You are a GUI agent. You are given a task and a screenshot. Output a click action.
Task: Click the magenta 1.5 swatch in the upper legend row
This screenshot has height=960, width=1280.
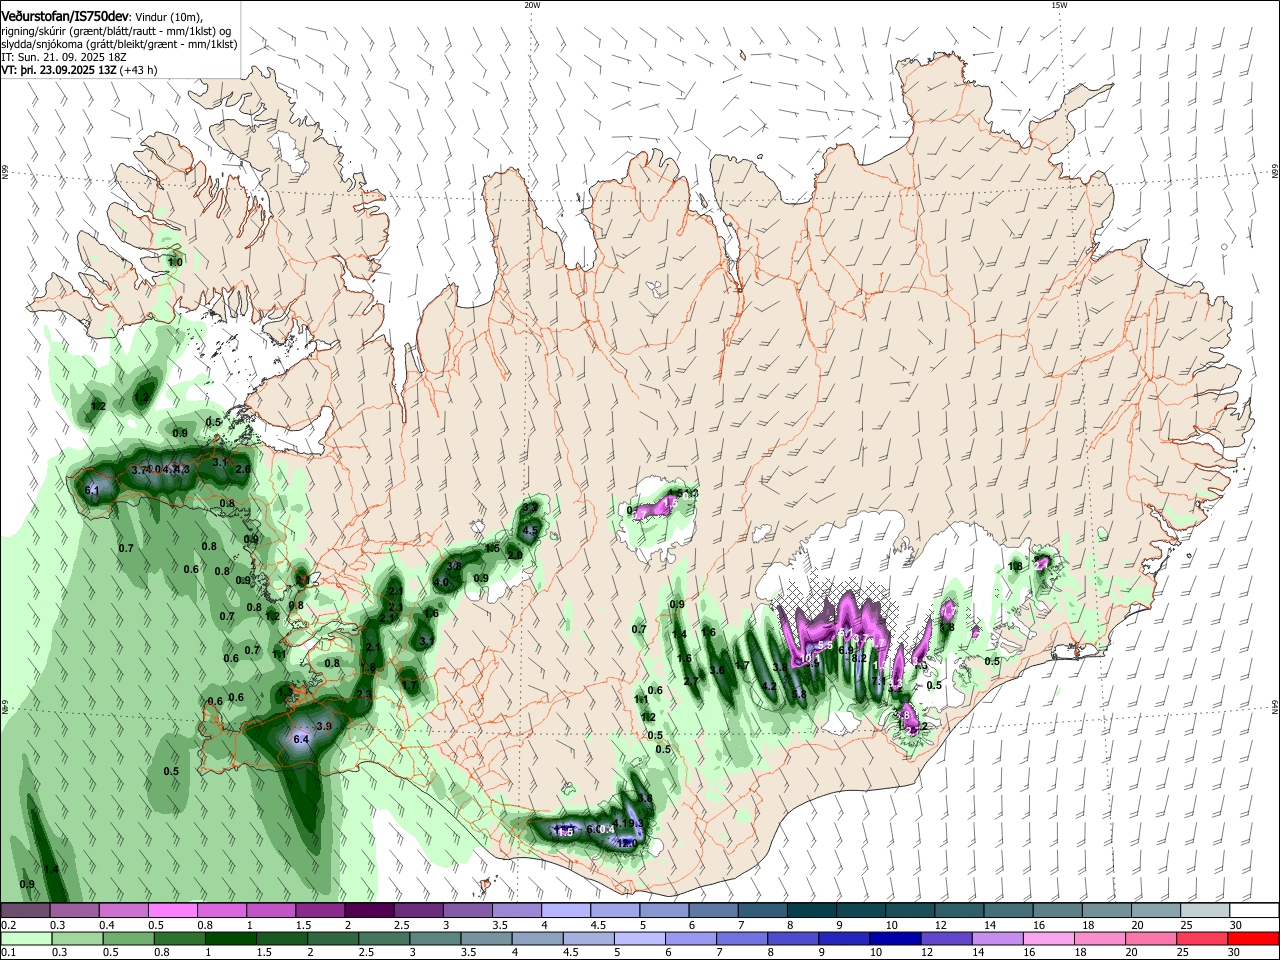pos(320,911)
